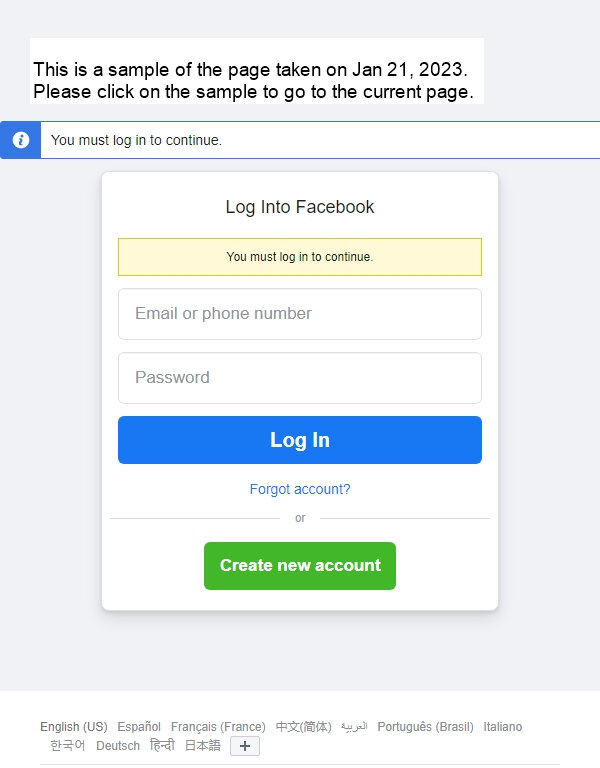Viewport: 600px width, 768px height.
Task: Select the English (US) language link
Action: tap(73, 726)
